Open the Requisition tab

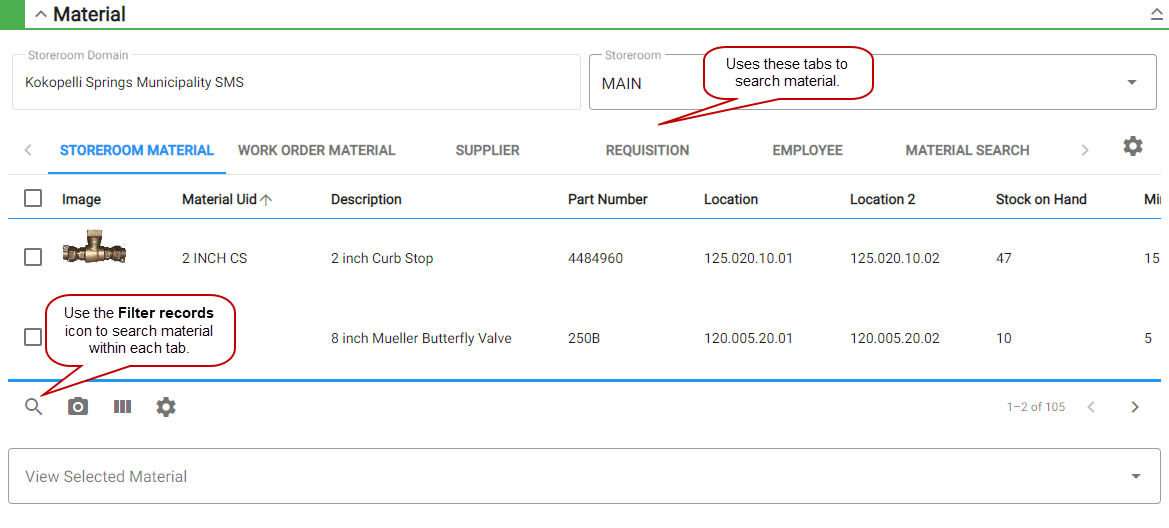pyautogui.click(x=647, y=151)
